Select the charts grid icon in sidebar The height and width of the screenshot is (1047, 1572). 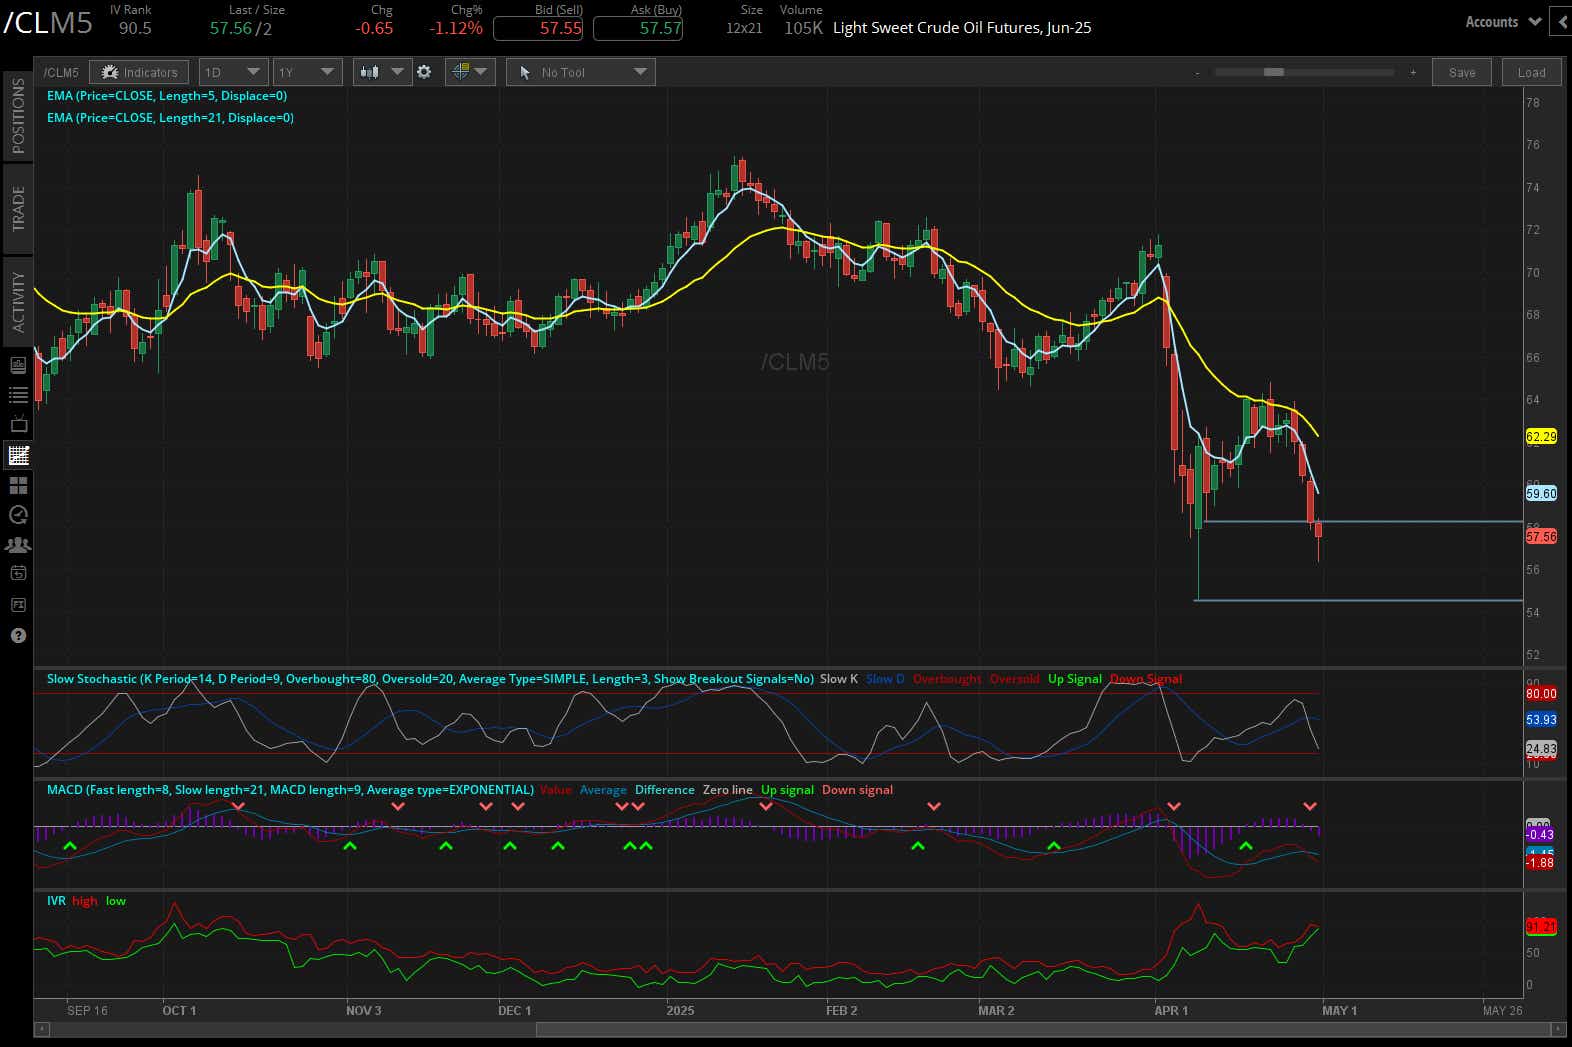point(18,455)
